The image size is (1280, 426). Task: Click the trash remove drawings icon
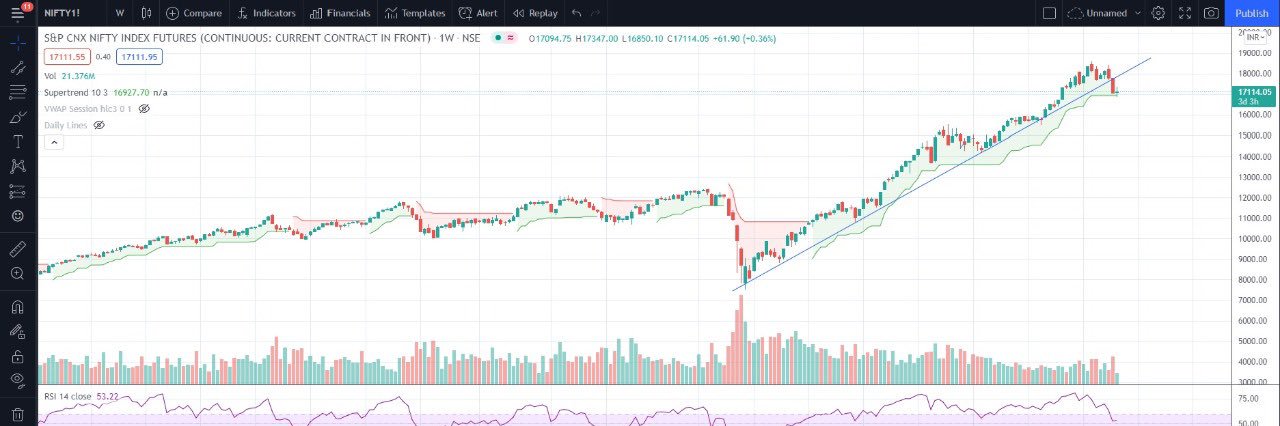click(18, 413)
